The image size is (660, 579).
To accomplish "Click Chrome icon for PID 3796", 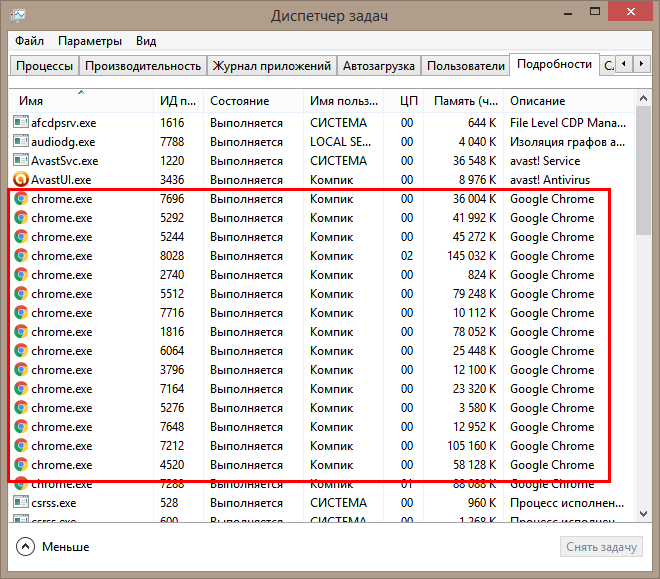I will pyautogui.click(x=21, y=369).
